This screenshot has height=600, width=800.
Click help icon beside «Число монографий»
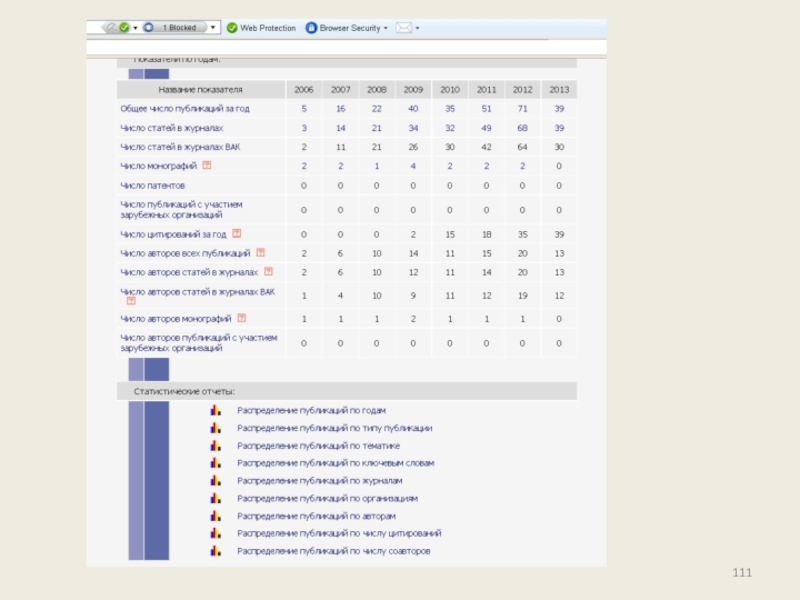[207, 166]
